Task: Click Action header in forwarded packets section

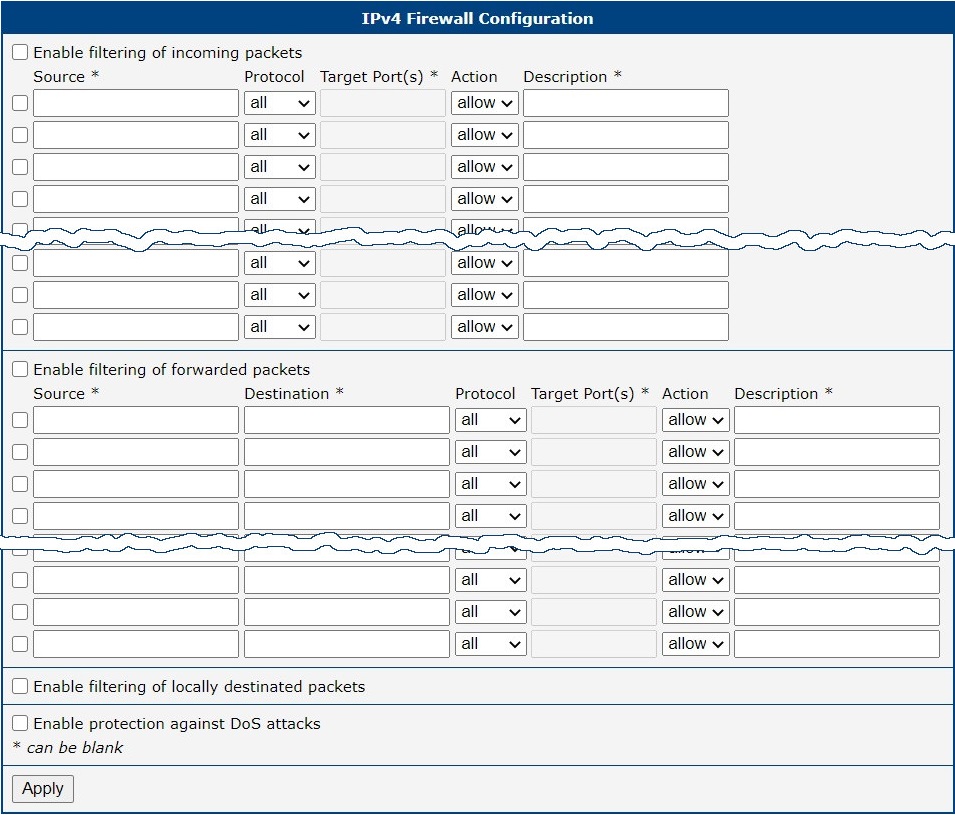Action: click(685, 393)
